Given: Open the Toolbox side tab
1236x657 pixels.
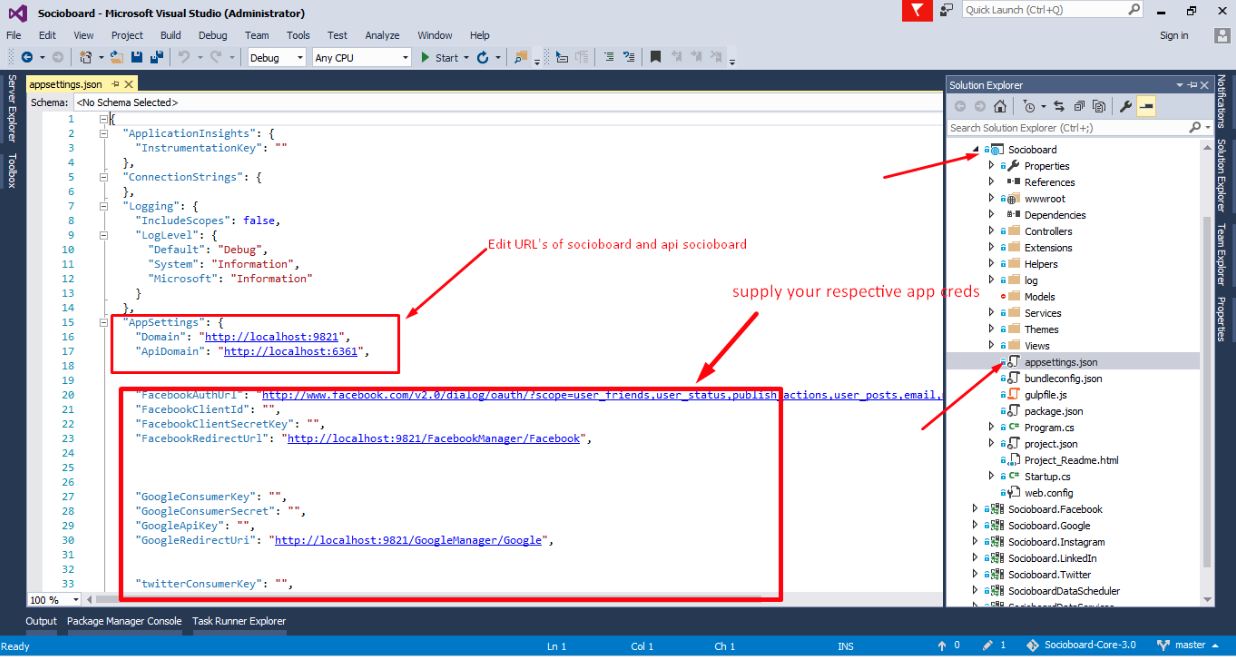Looking at the screenshot, I should coord(12,170).
